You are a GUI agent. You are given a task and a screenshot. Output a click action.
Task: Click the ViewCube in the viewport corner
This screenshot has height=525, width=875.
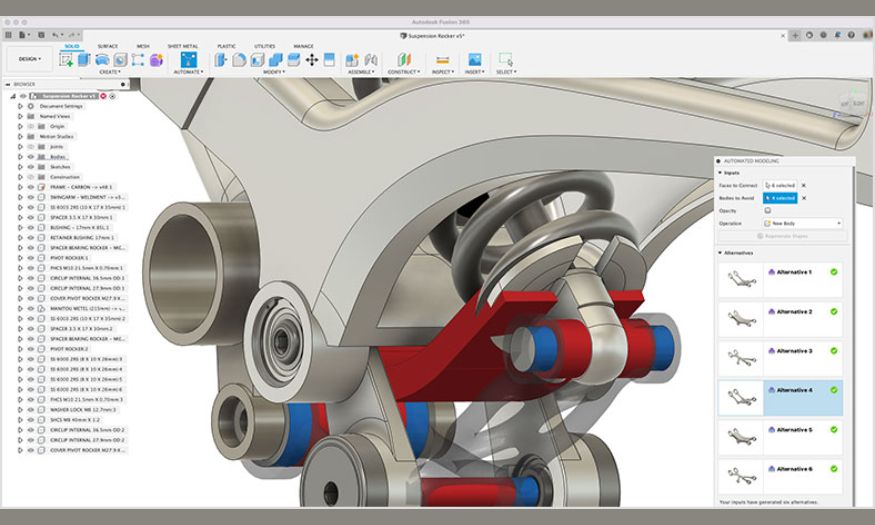[x=853, y=103]
